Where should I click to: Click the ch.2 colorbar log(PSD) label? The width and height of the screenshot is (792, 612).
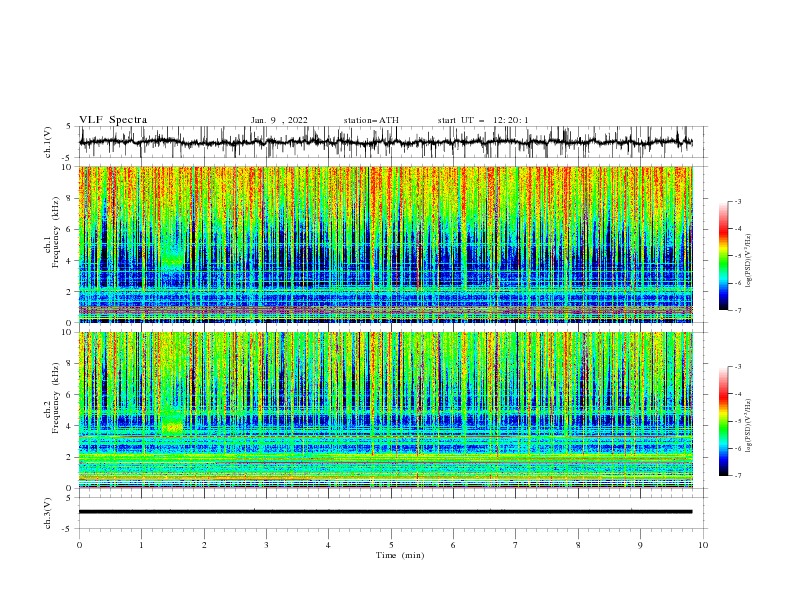pos(748,426)
